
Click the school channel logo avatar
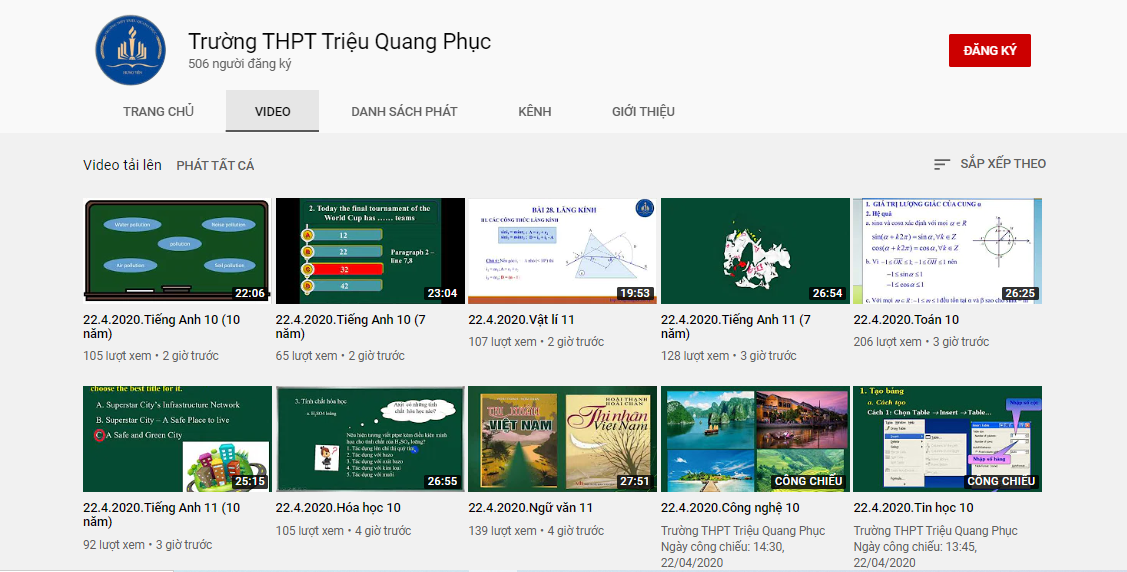point(130,50)
